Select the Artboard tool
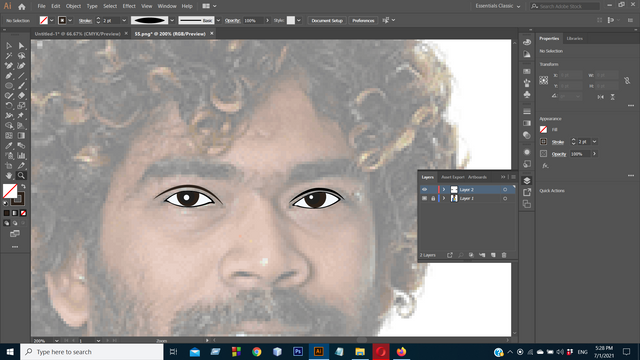640x360 pixels. (x=9, y=166)
